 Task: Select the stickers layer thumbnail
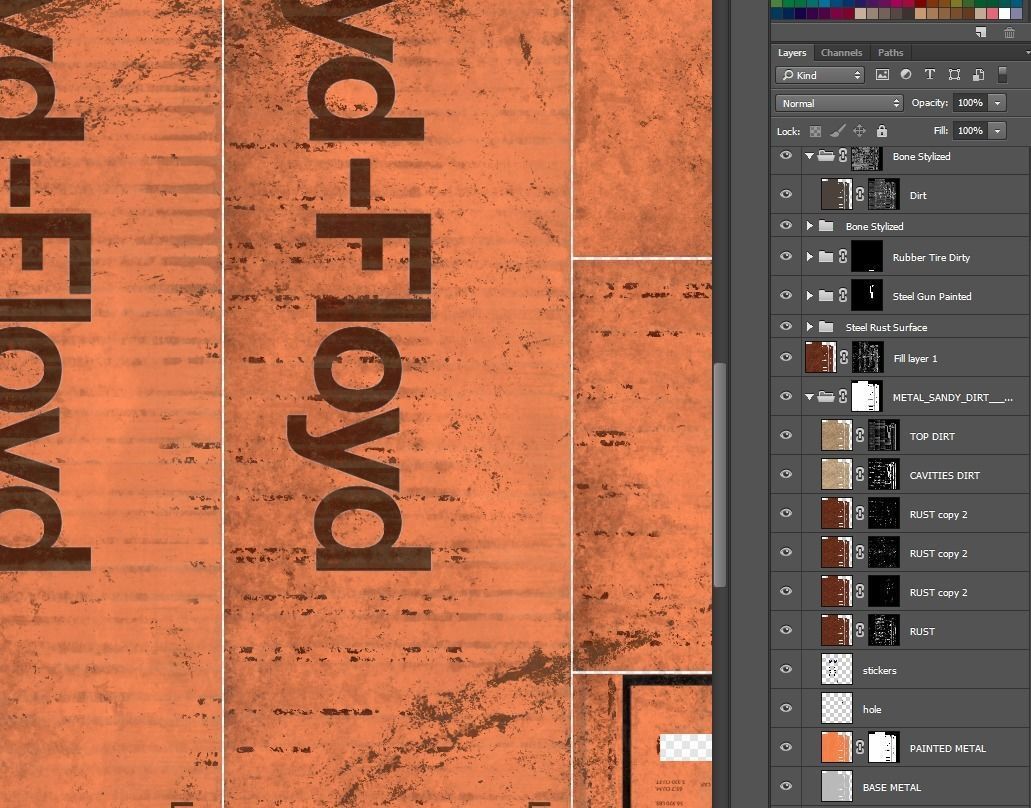(x=836, y=670)
